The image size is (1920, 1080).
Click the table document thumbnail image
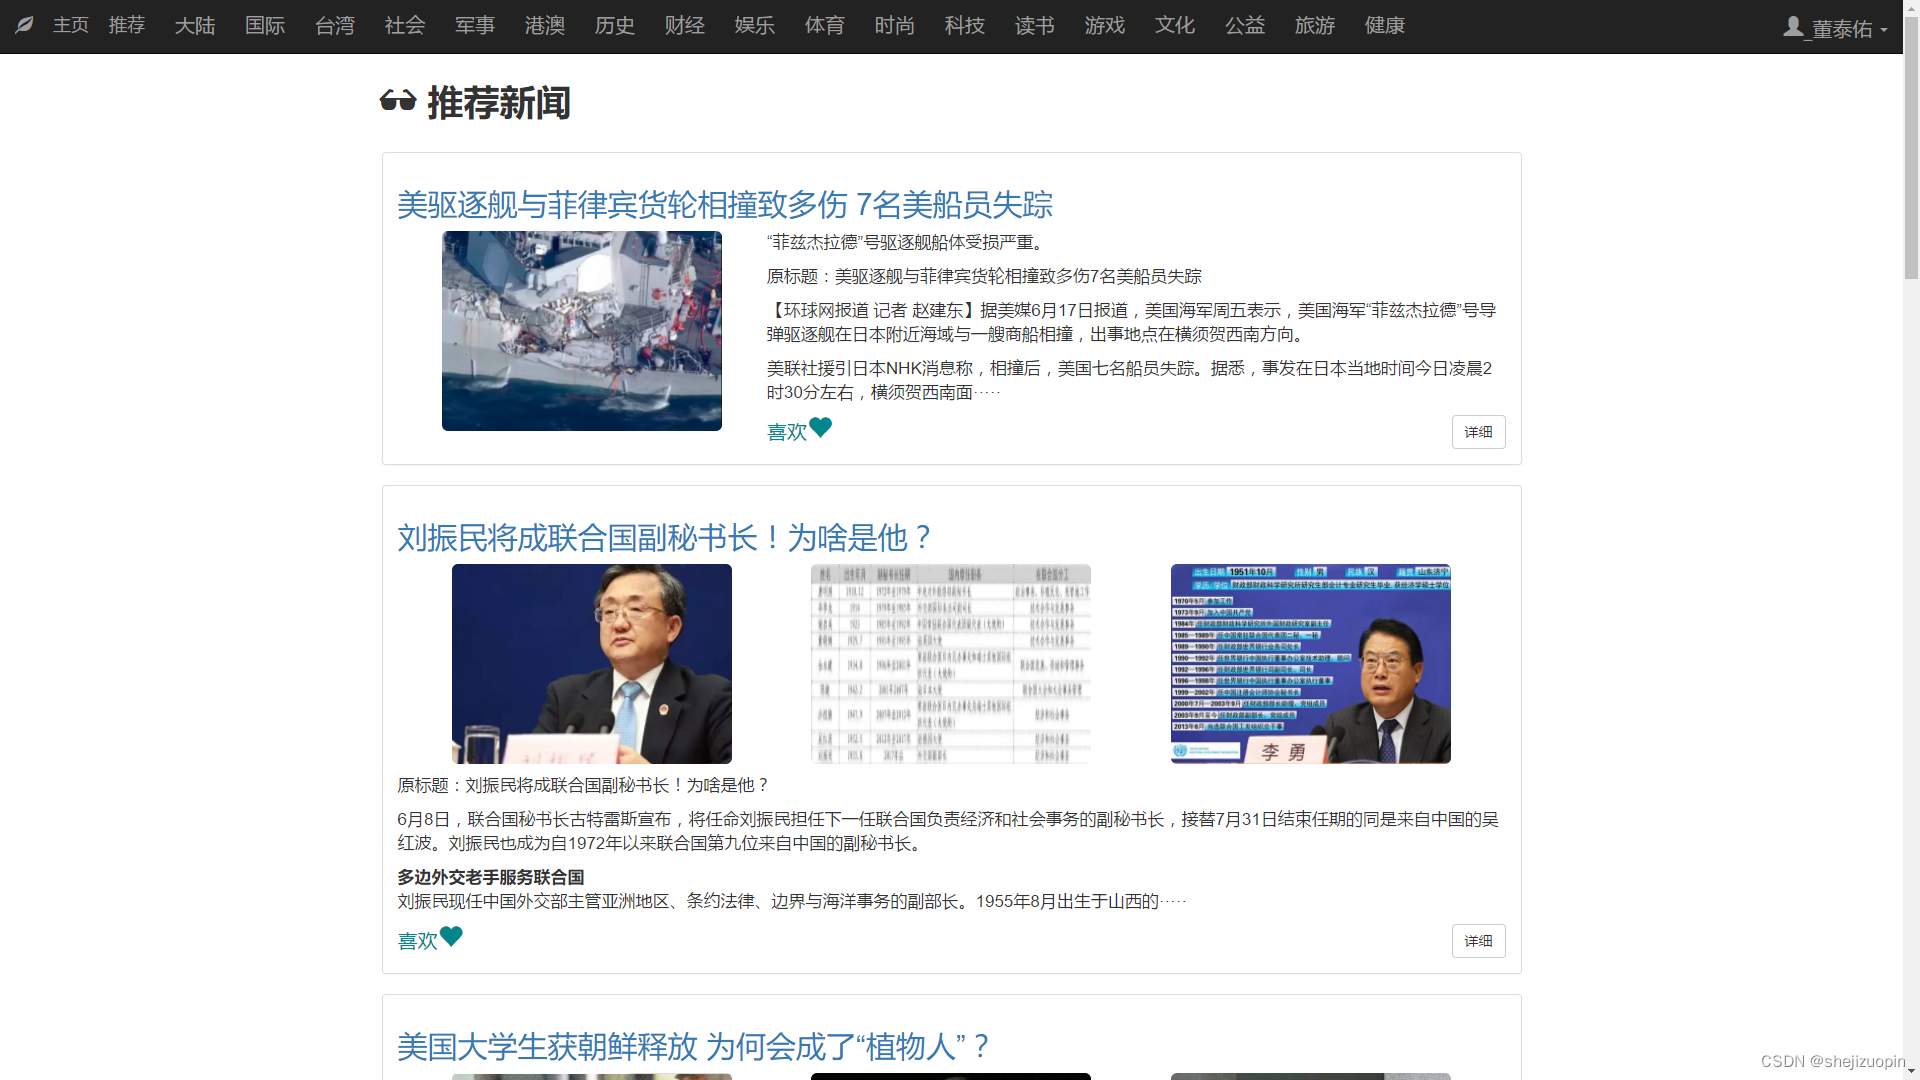(950, 664)
